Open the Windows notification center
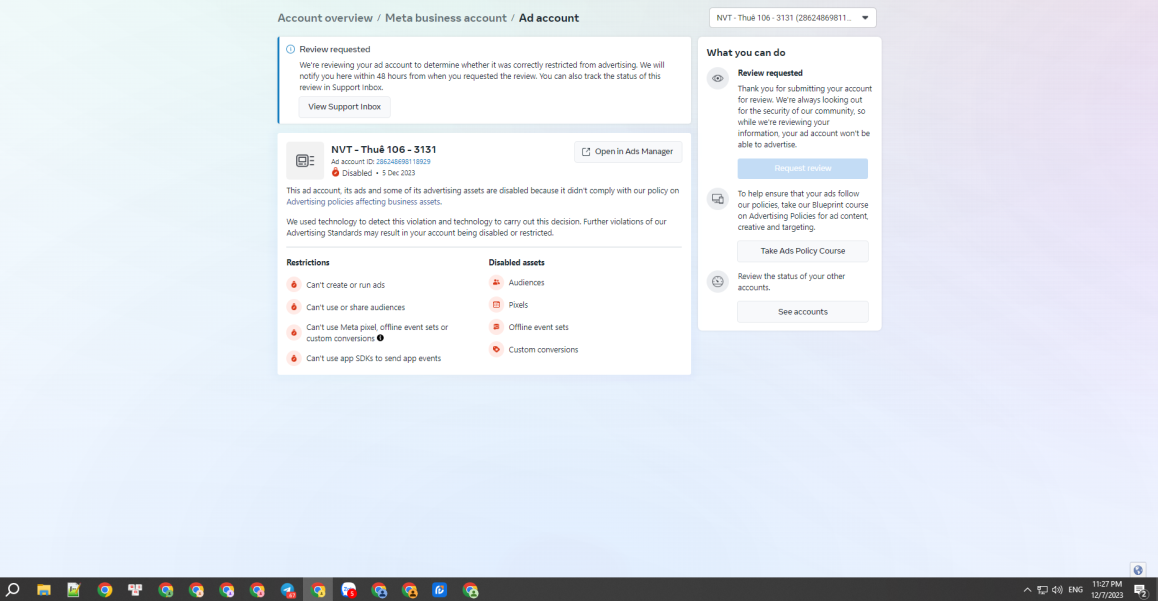 click(x=1140, y=589)
